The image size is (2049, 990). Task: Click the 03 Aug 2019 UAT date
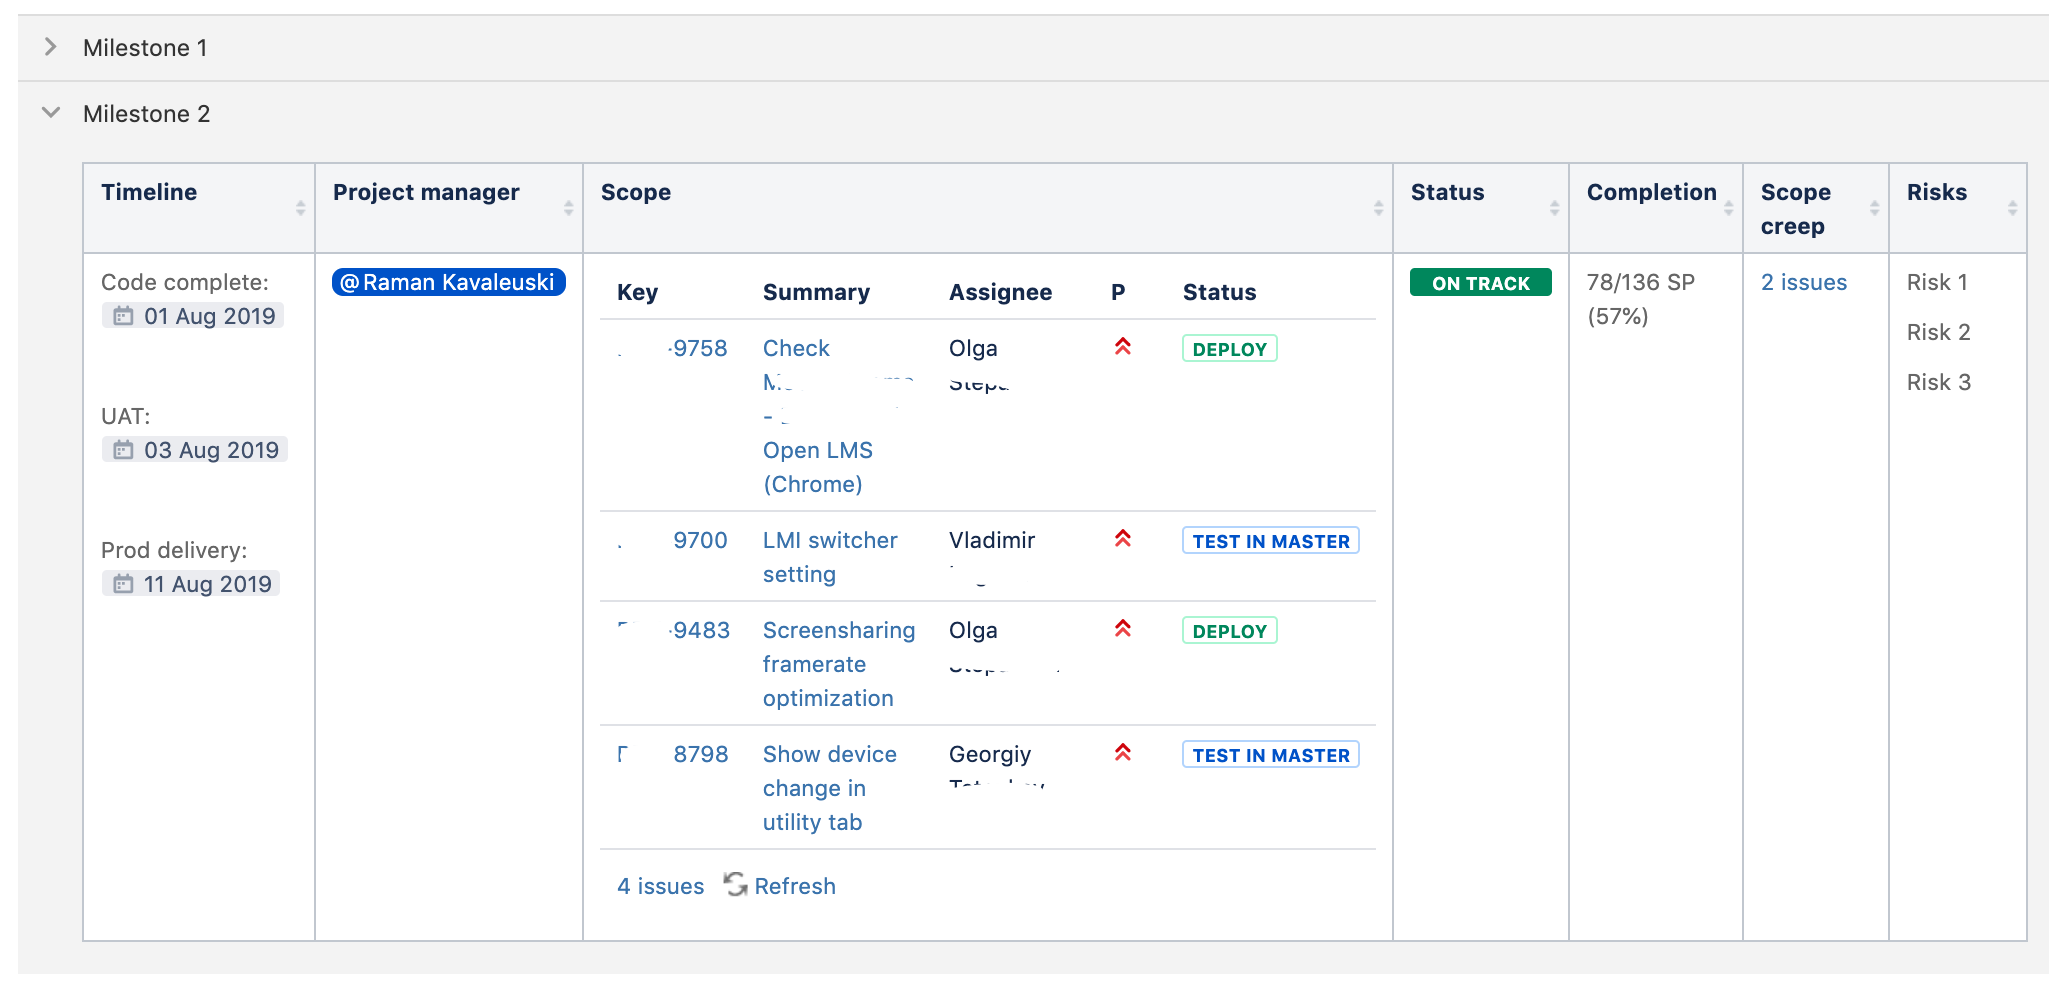click(210, 450)
